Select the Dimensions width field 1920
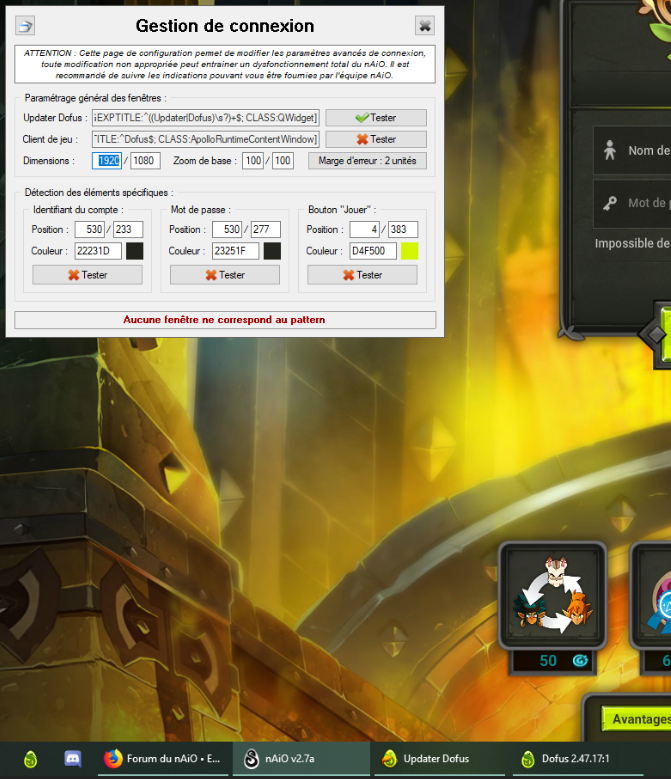This screenshot has width=671, height=779. (107, 160)
